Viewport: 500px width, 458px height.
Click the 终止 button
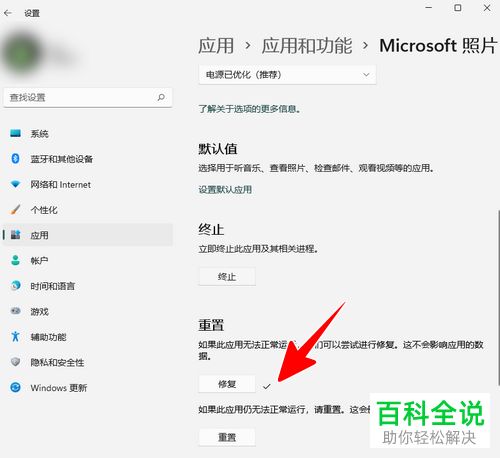click(x=227, y=276)
